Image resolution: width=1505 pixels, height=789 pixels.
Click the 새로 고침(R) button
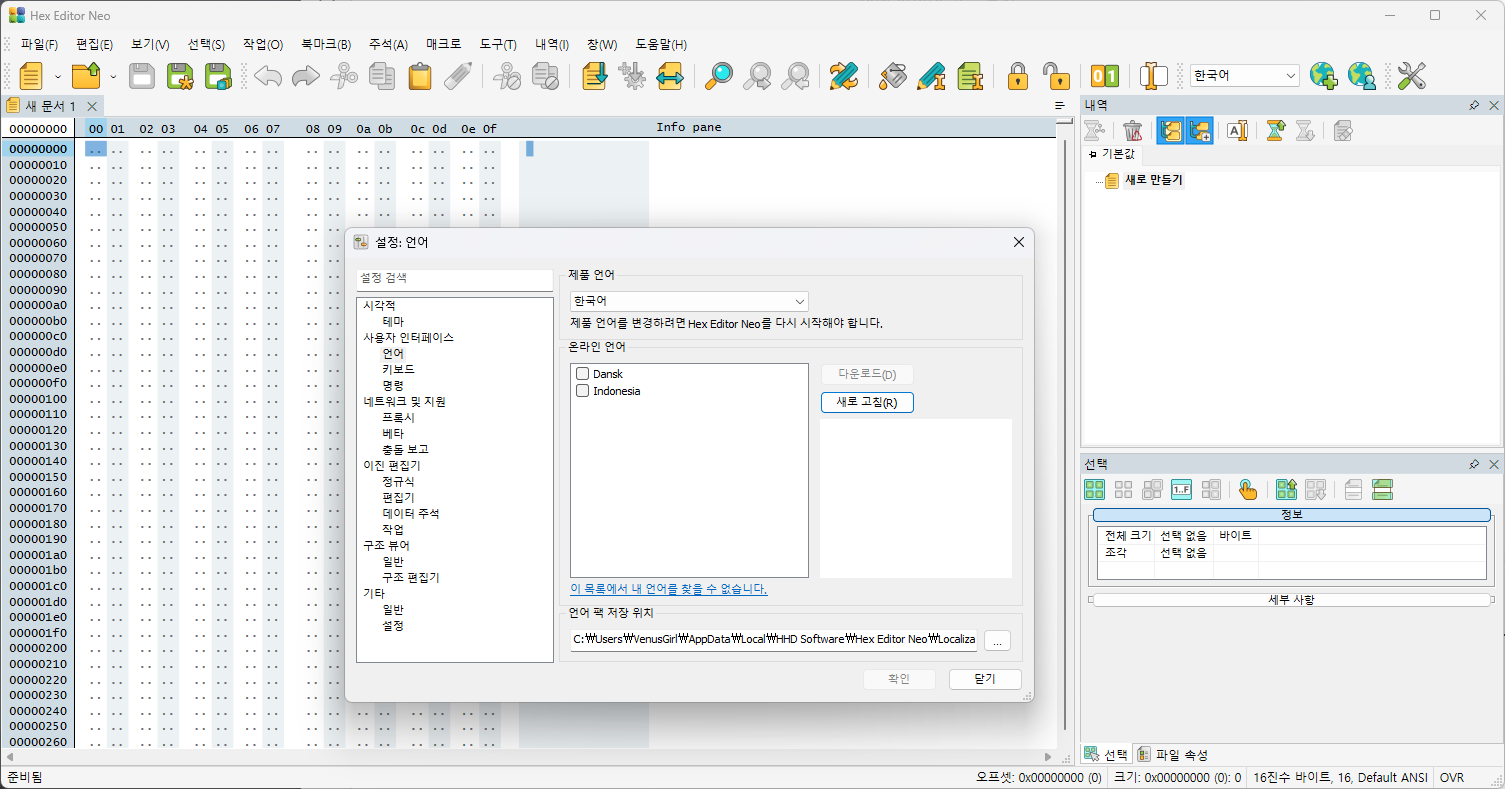coord(867,402)
